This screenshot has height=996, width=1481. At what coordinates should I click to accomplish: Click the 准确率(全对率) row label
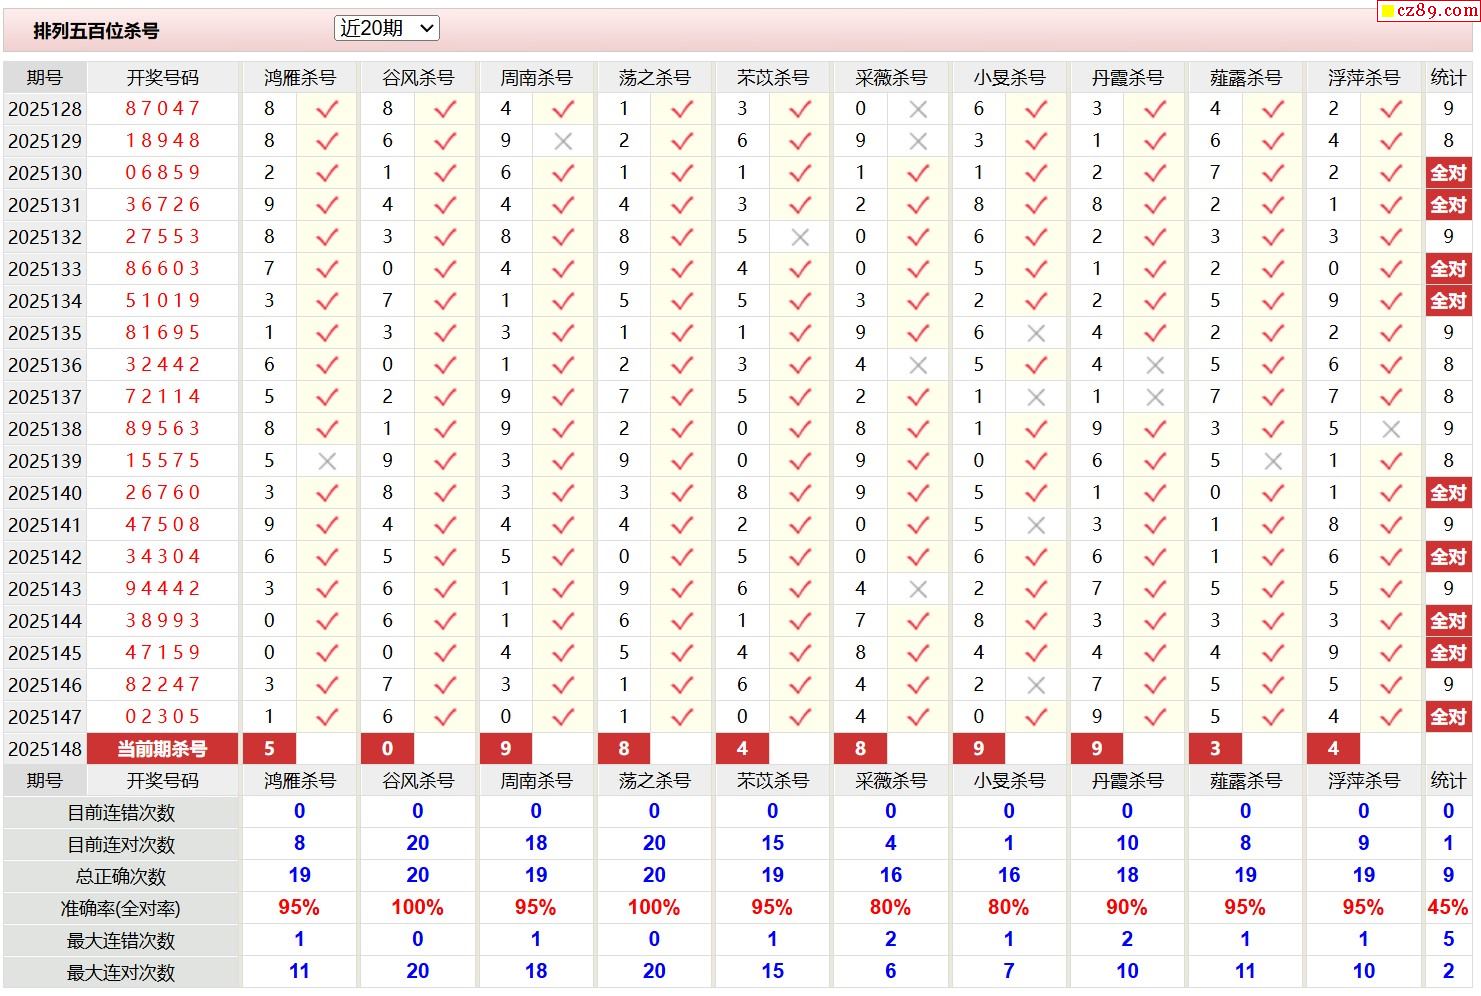click(x=121, y=909)
